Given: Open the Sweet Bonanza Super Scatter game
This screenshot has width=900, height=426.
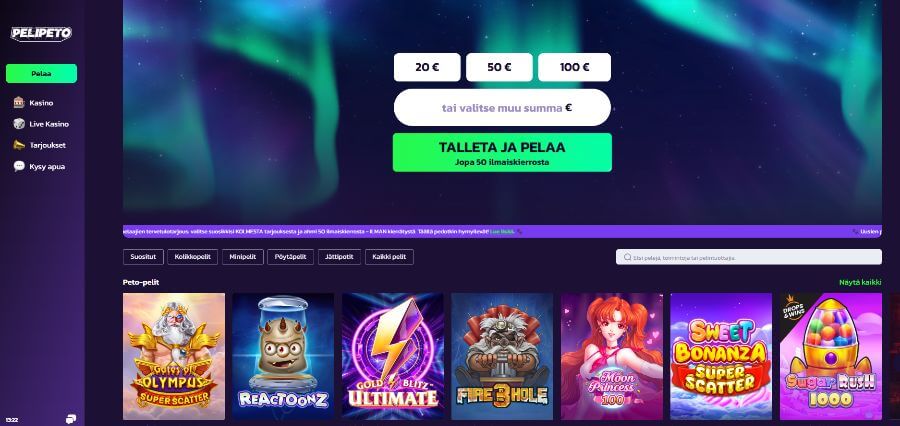Looking at the screenshot, I should click(x=721, y=357).
